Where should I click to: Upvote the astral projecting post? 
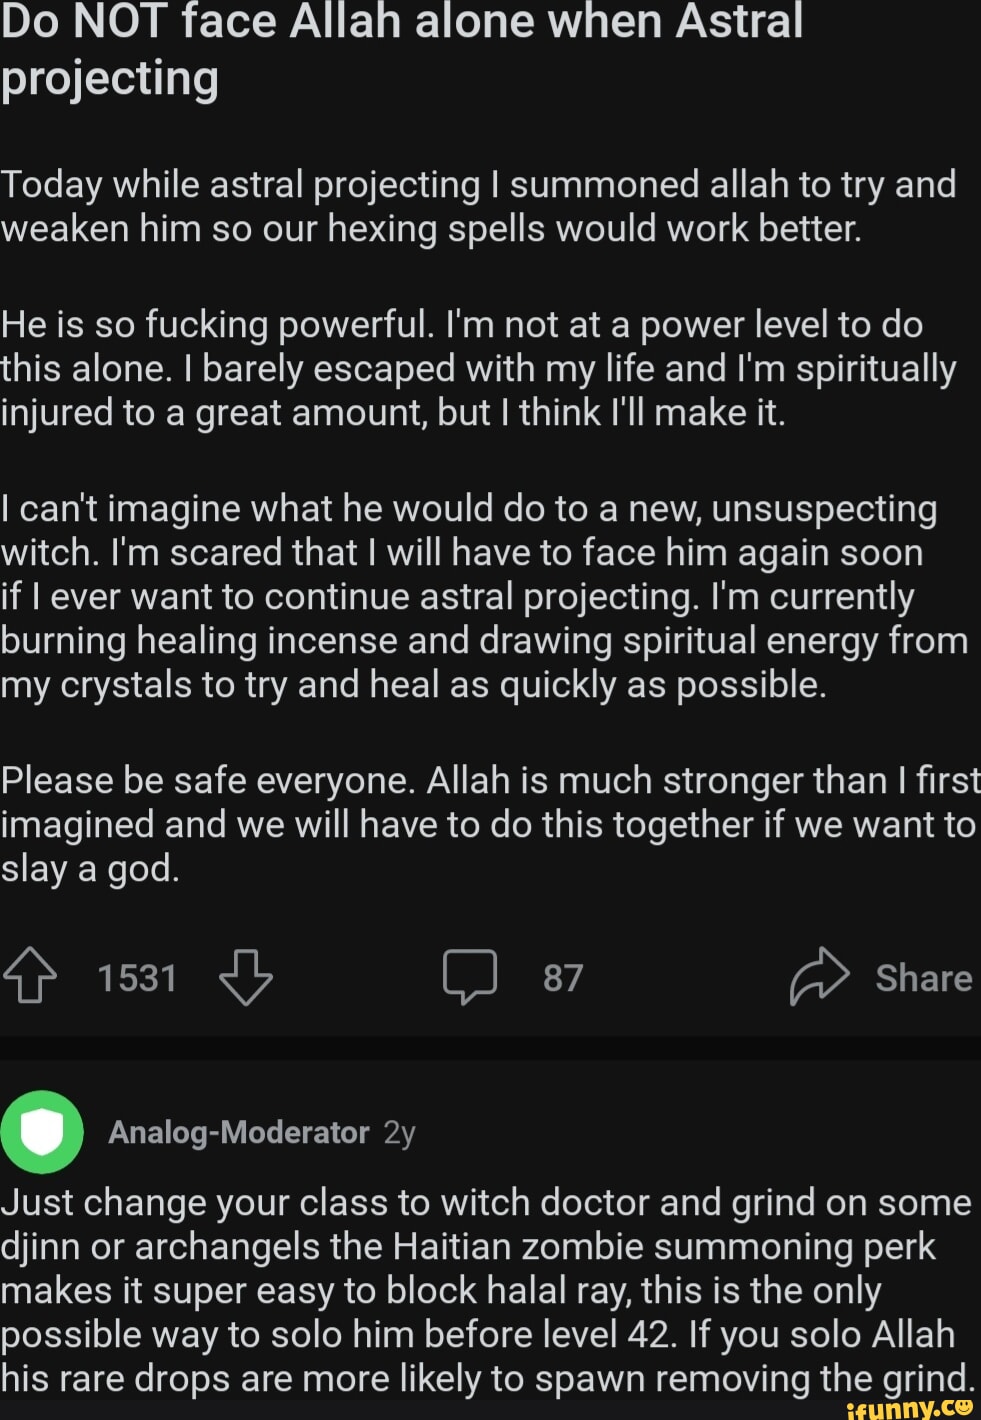[31, 977]
